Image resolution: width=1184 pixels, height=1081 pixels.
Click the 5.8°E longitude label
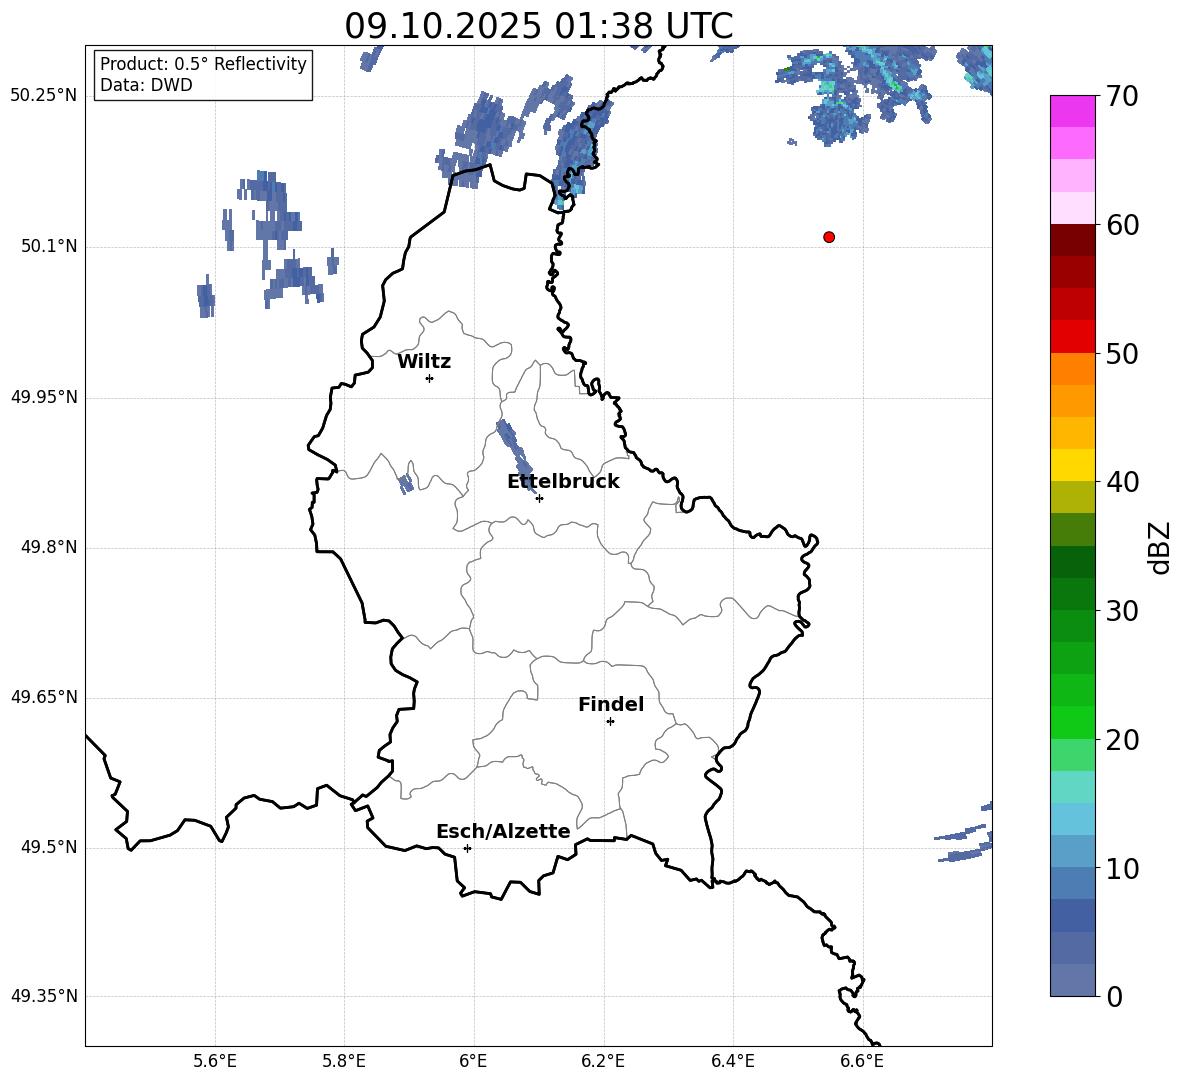(x=344, y=1061)
